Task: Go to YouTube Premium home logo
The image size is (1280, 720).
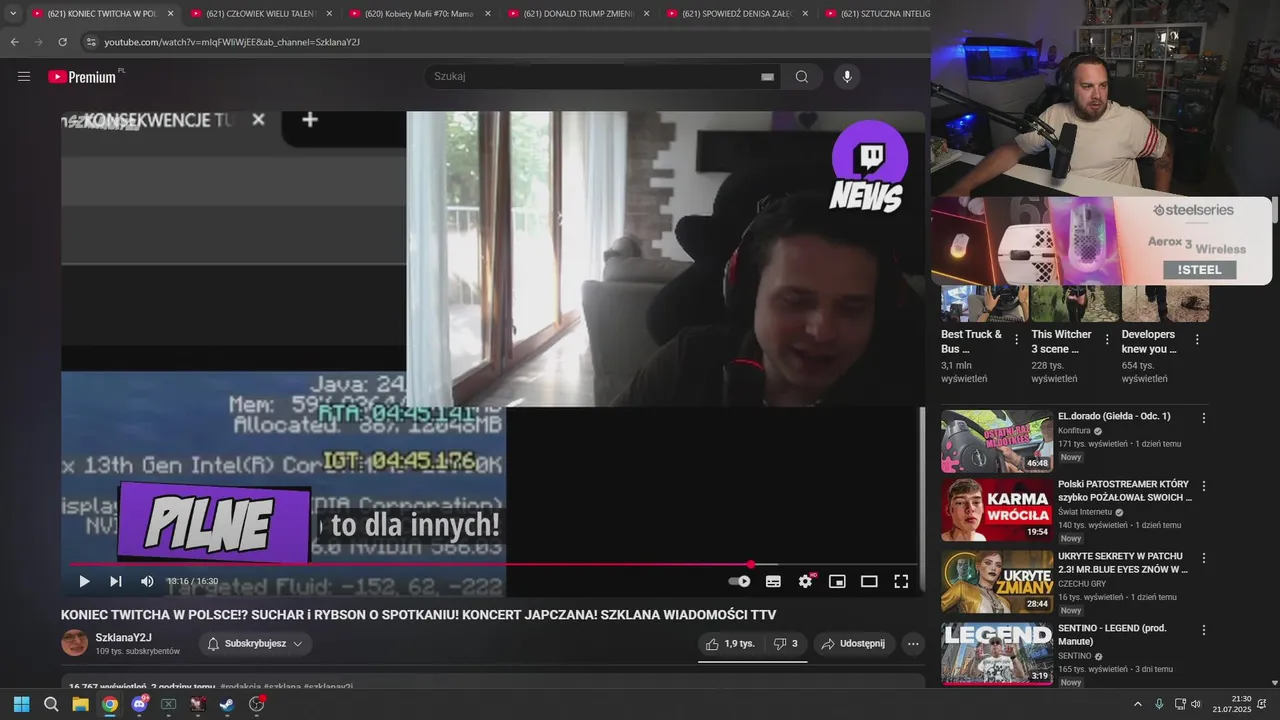Action: (83, 76)
